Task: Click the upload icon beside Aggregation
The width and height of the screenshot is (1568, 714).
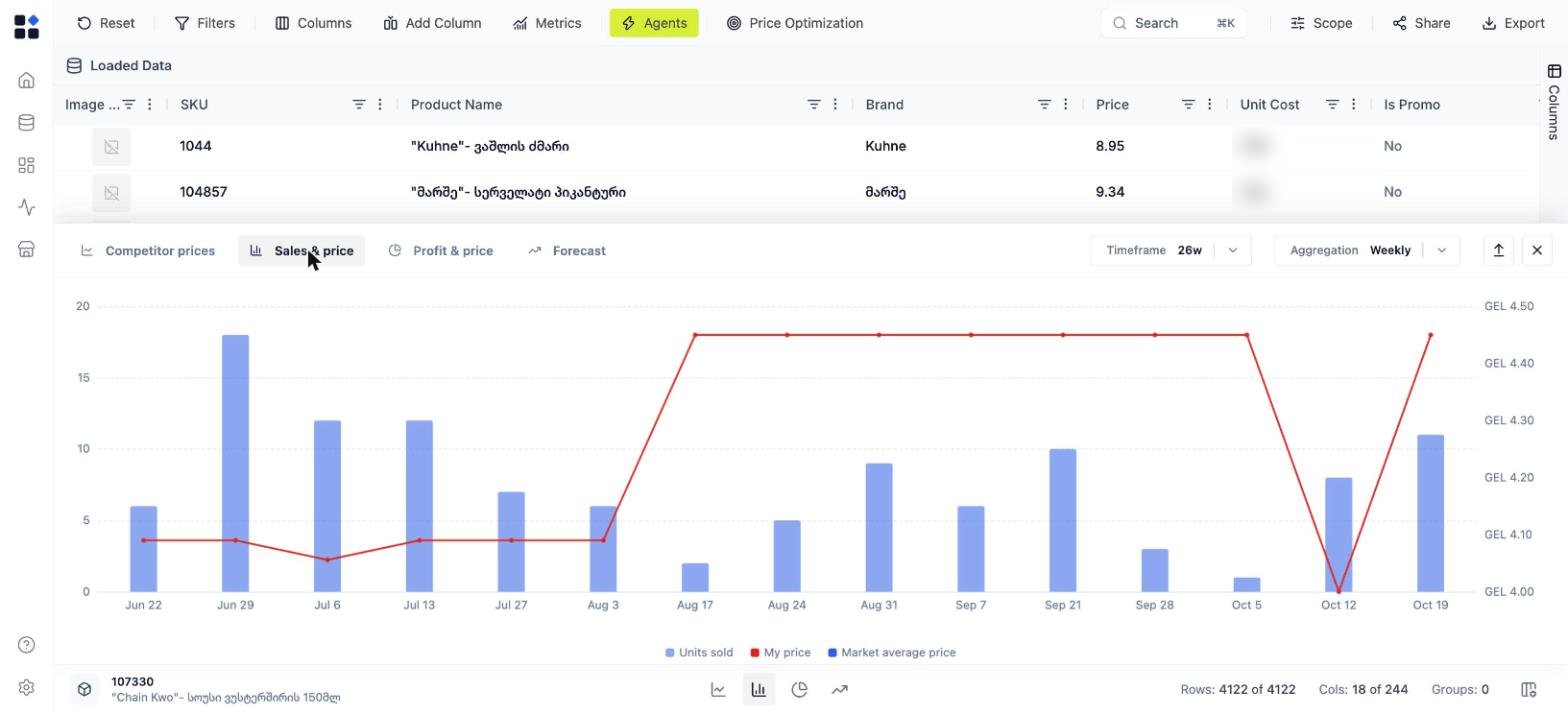Action: (1498, 250)
